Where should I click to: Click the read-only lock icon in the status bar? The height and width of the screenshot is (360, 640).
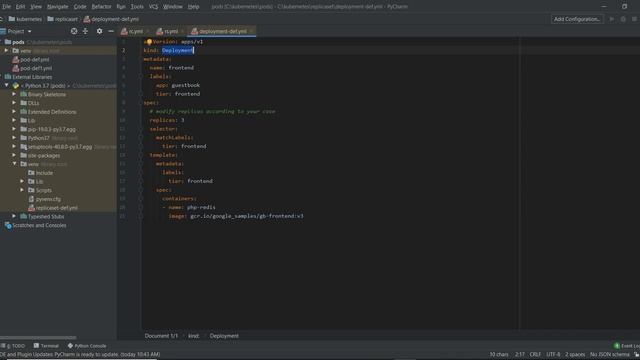[636, 354]
